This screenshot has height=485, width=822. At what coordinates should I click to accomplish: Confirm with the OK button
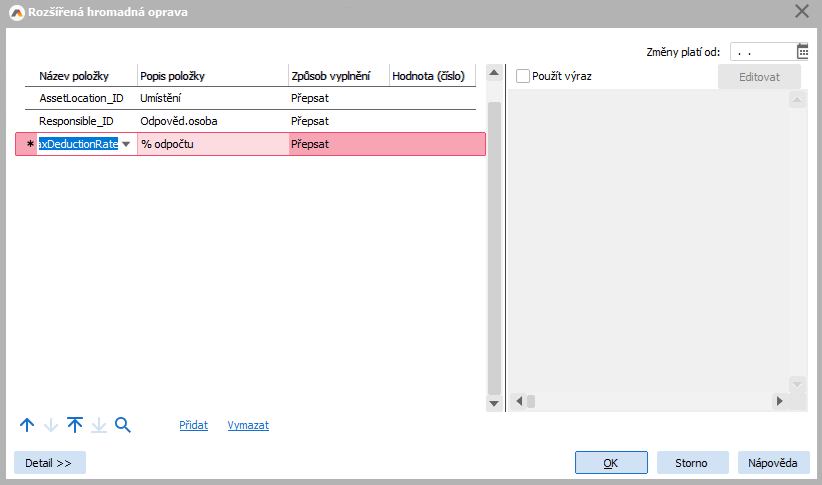pyautogui.click(x=611, y=462)
